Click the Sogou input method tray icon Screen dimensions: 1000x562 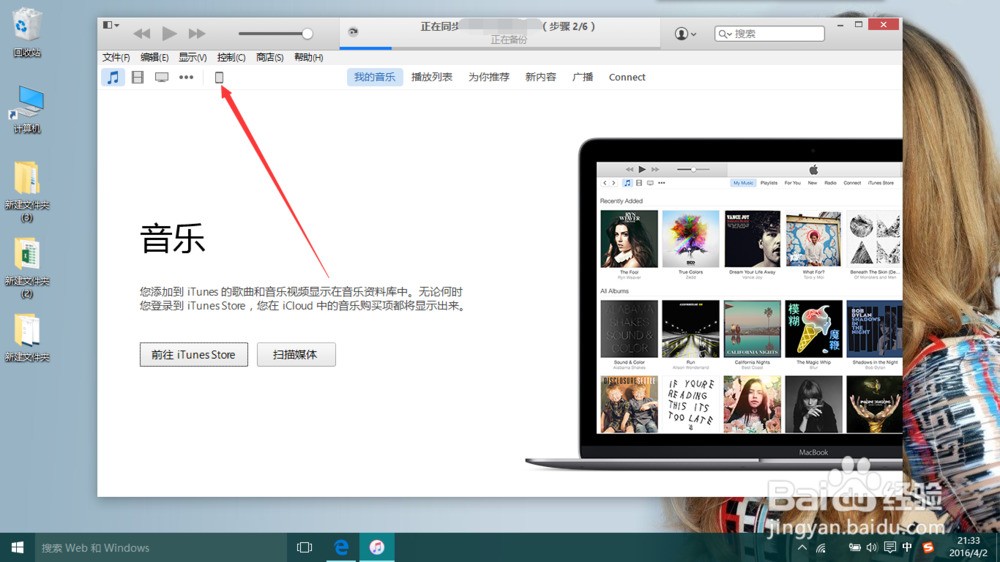pyautogui.click(x=928, y=547)
